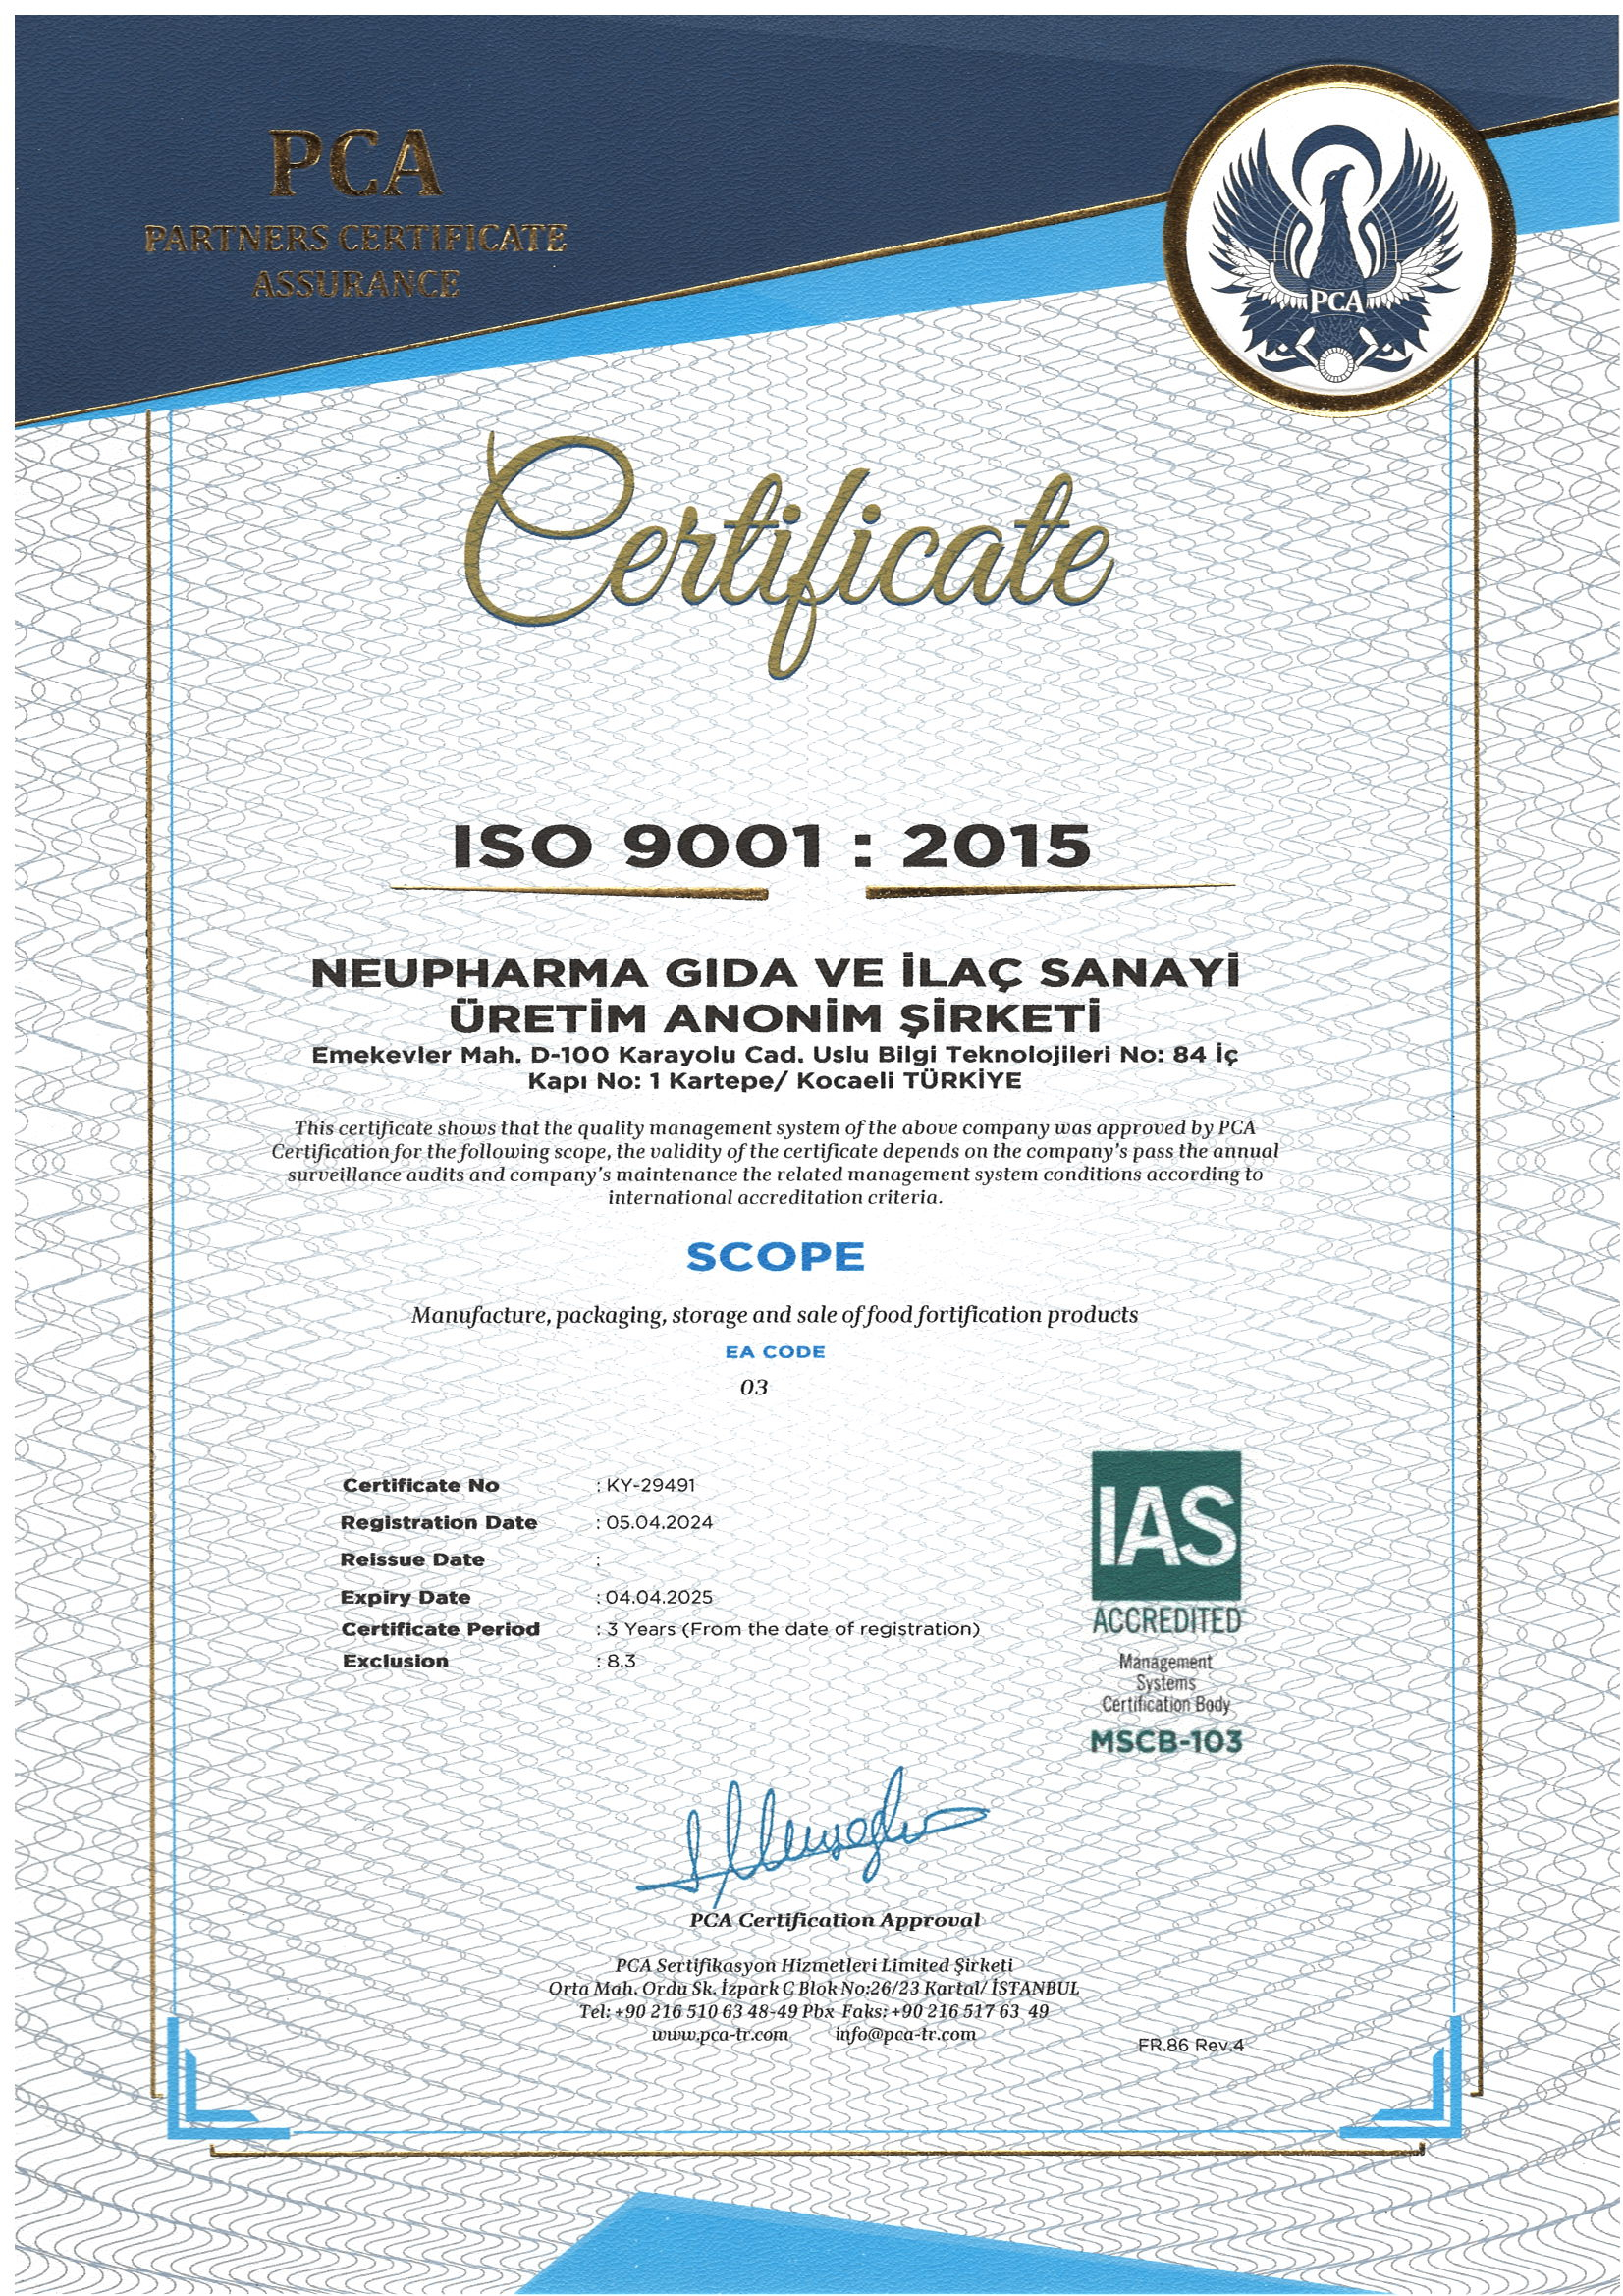
Task: Click 'PCA Certification Approval' caption
Action: point(835,1919)
